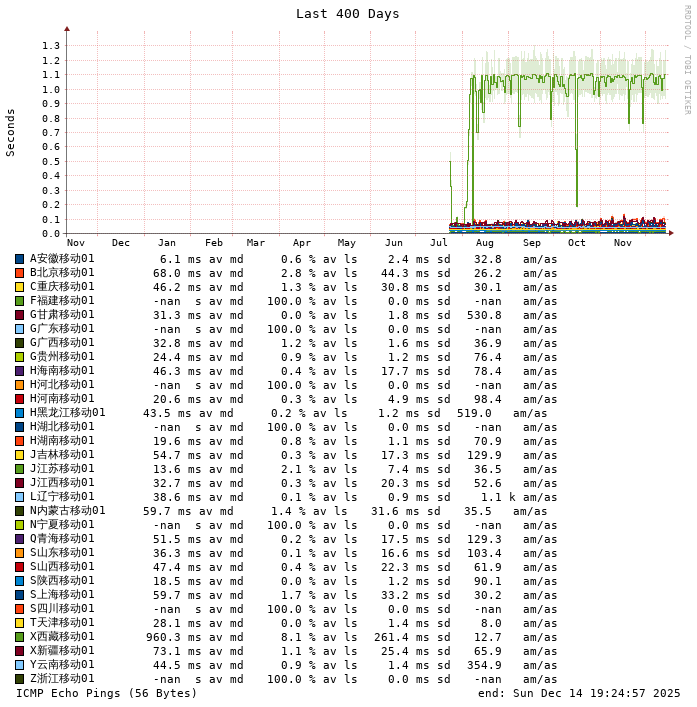Select the green swatch next to X西藏移动01
The width and height of the screenshot is (697, 707).
pyautogui.click(x=19, y=637)
